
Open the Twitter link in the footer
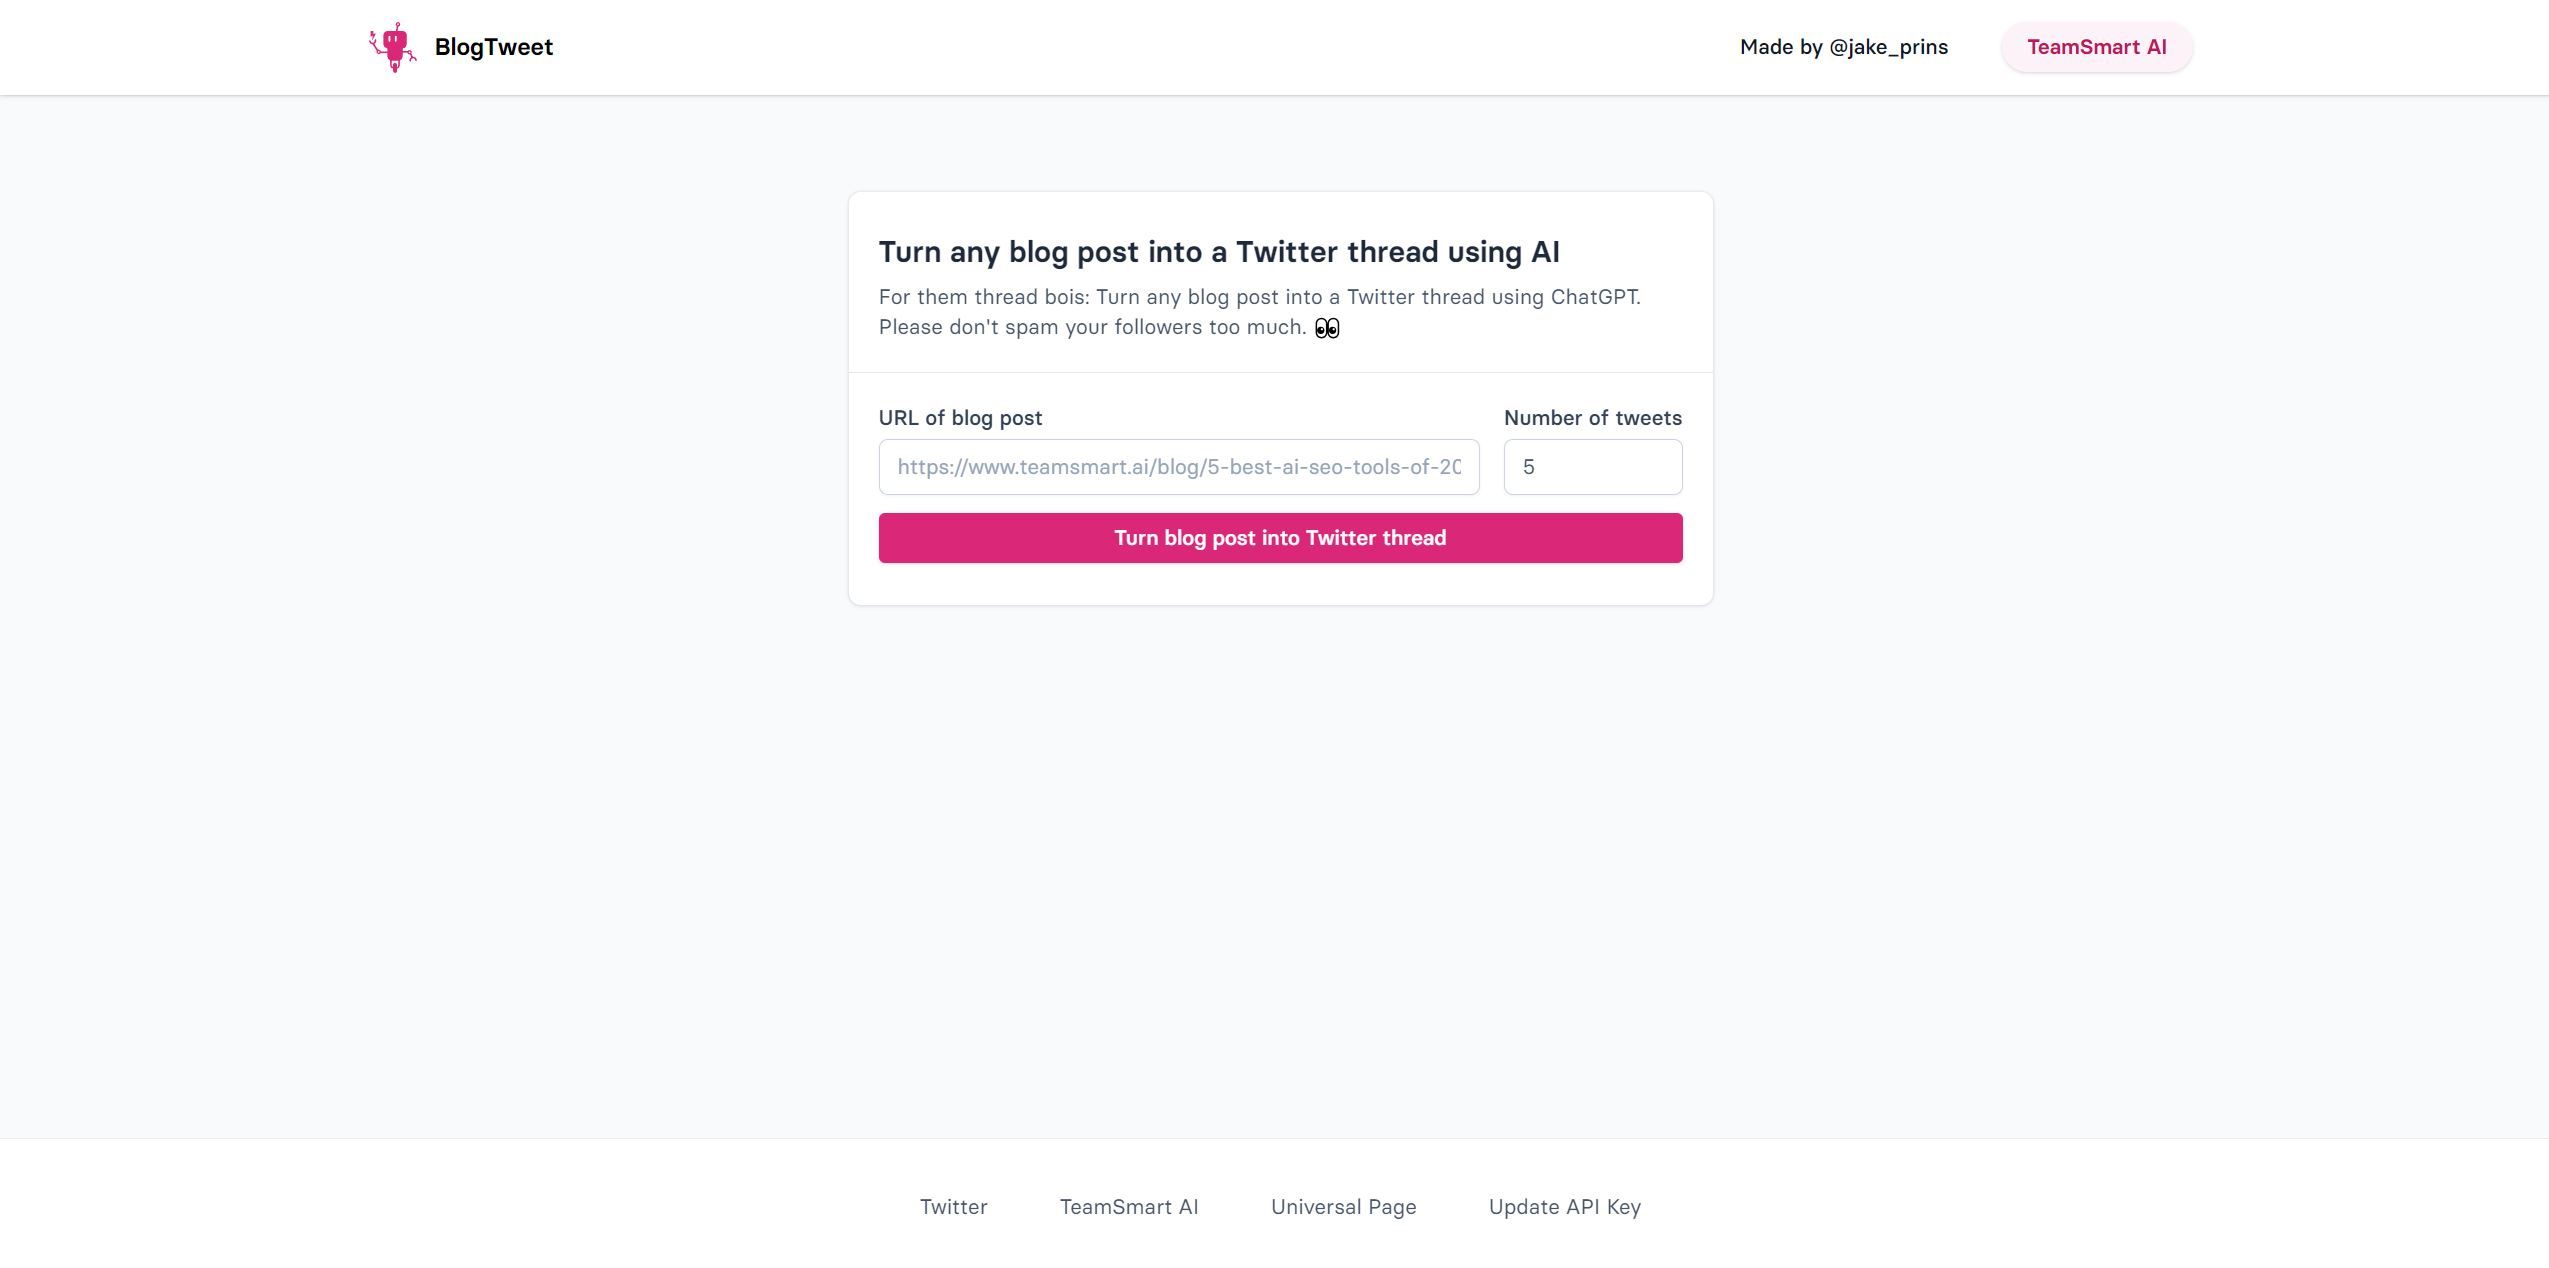tap(953, 1206)
